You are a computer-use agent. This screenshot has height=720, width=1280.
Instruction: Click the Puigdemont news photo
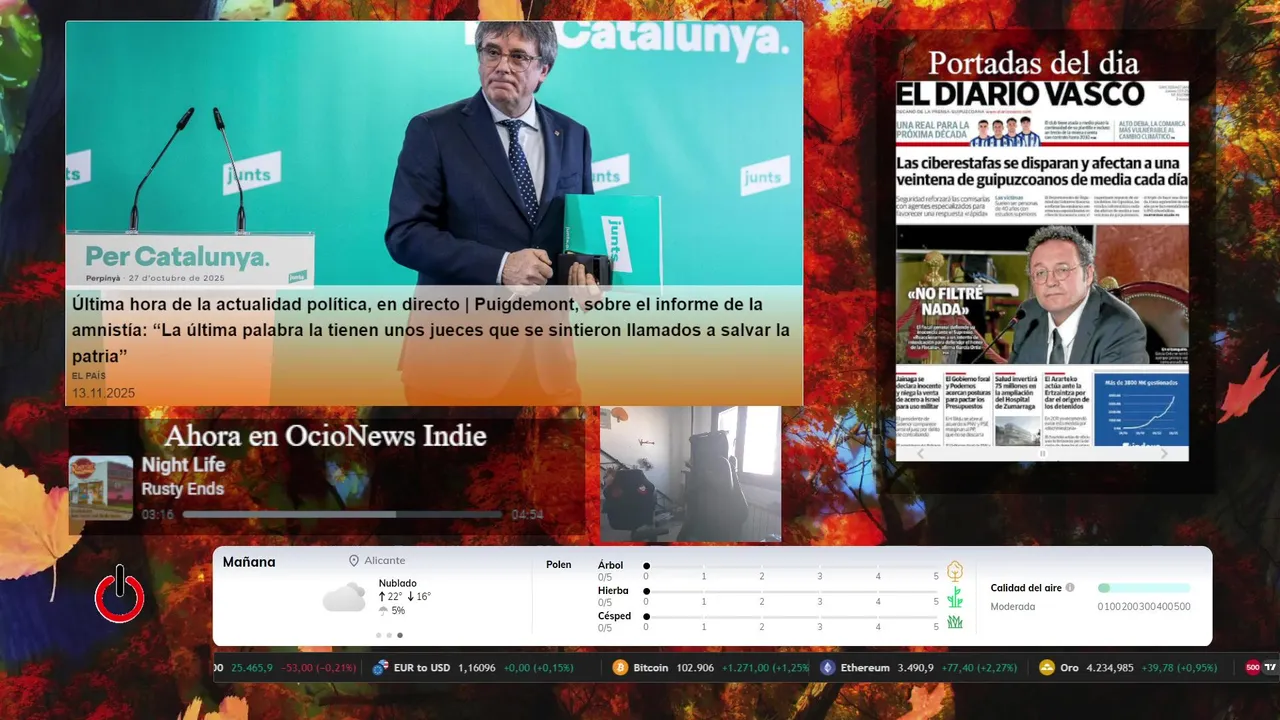point(434,155)
